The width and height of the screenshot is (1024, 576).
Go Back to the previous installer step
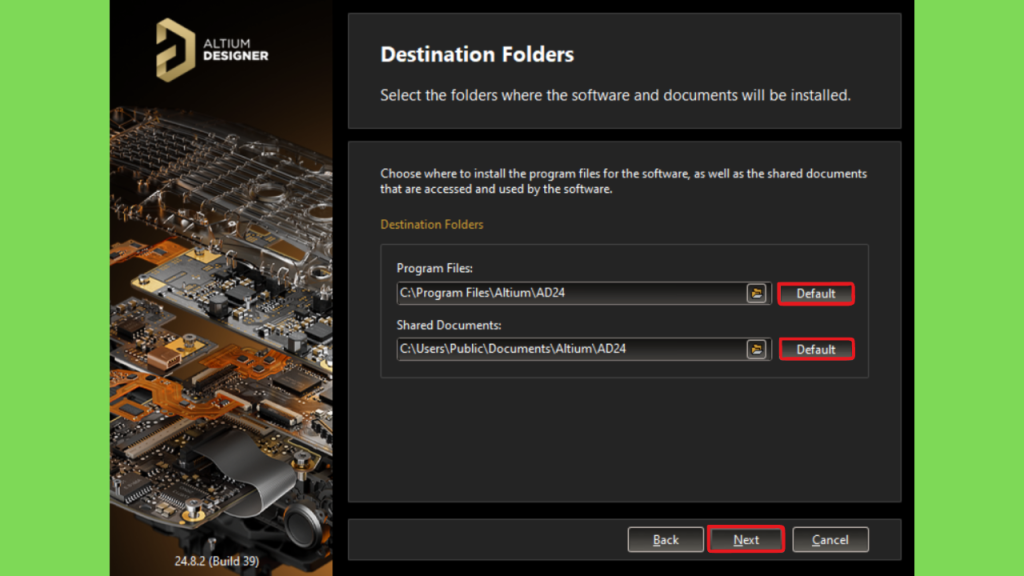click(665, 539)
